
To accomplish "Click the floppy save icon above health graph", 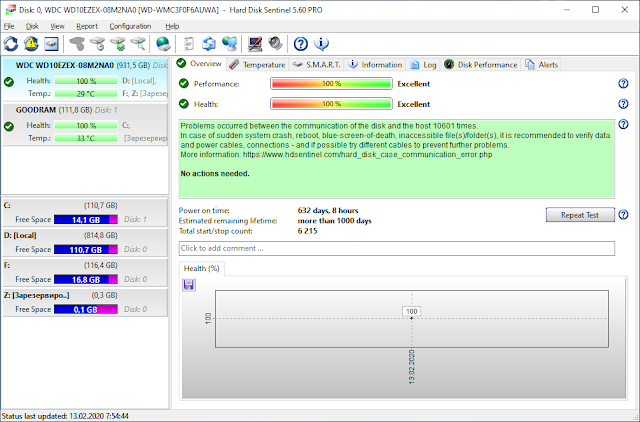I will [189, 285].
